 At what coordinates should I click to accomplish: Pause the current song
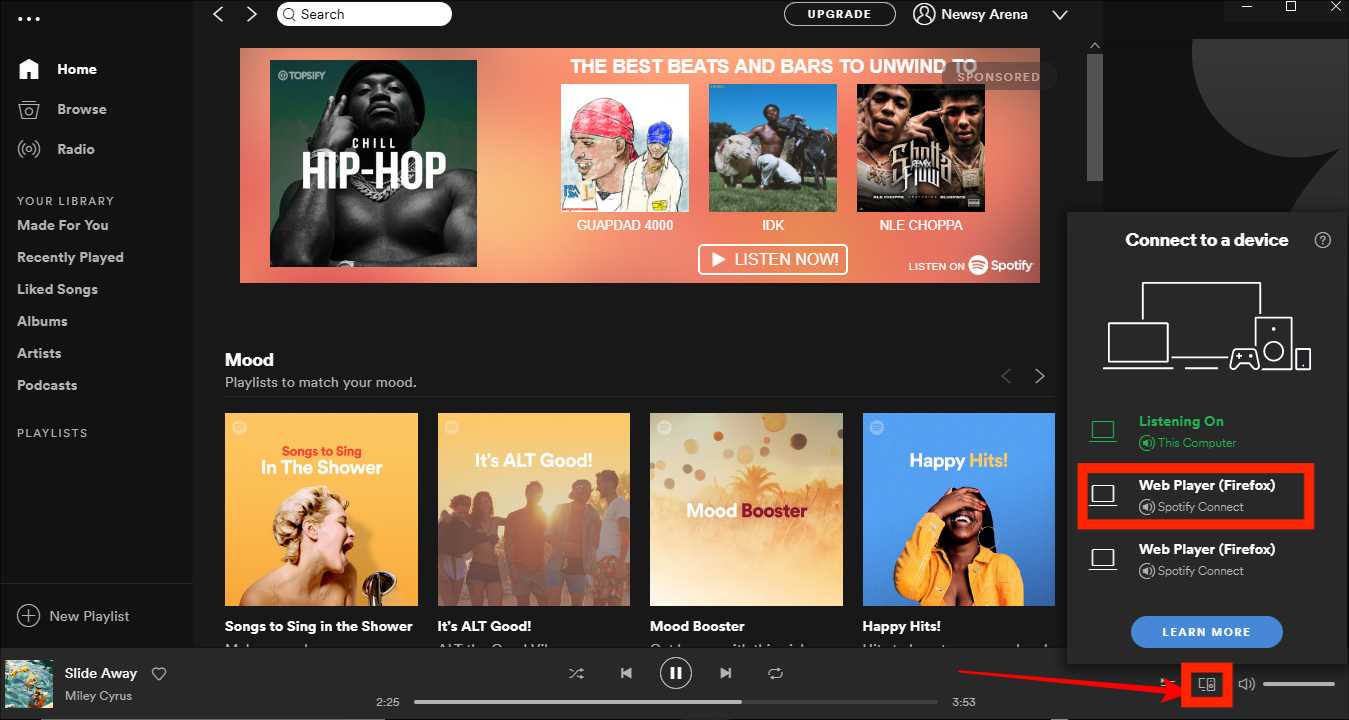click(676, 674)
